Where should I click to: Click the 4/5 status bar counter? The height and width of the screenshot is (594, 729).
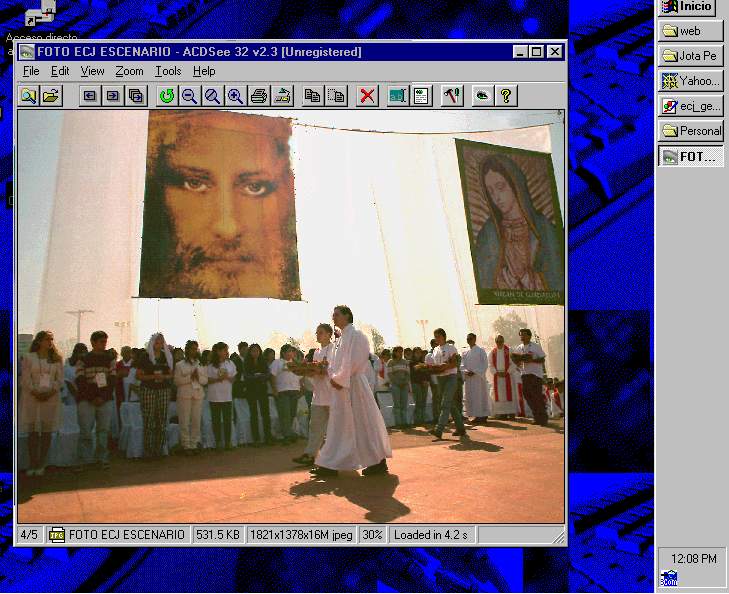[29, 535]
